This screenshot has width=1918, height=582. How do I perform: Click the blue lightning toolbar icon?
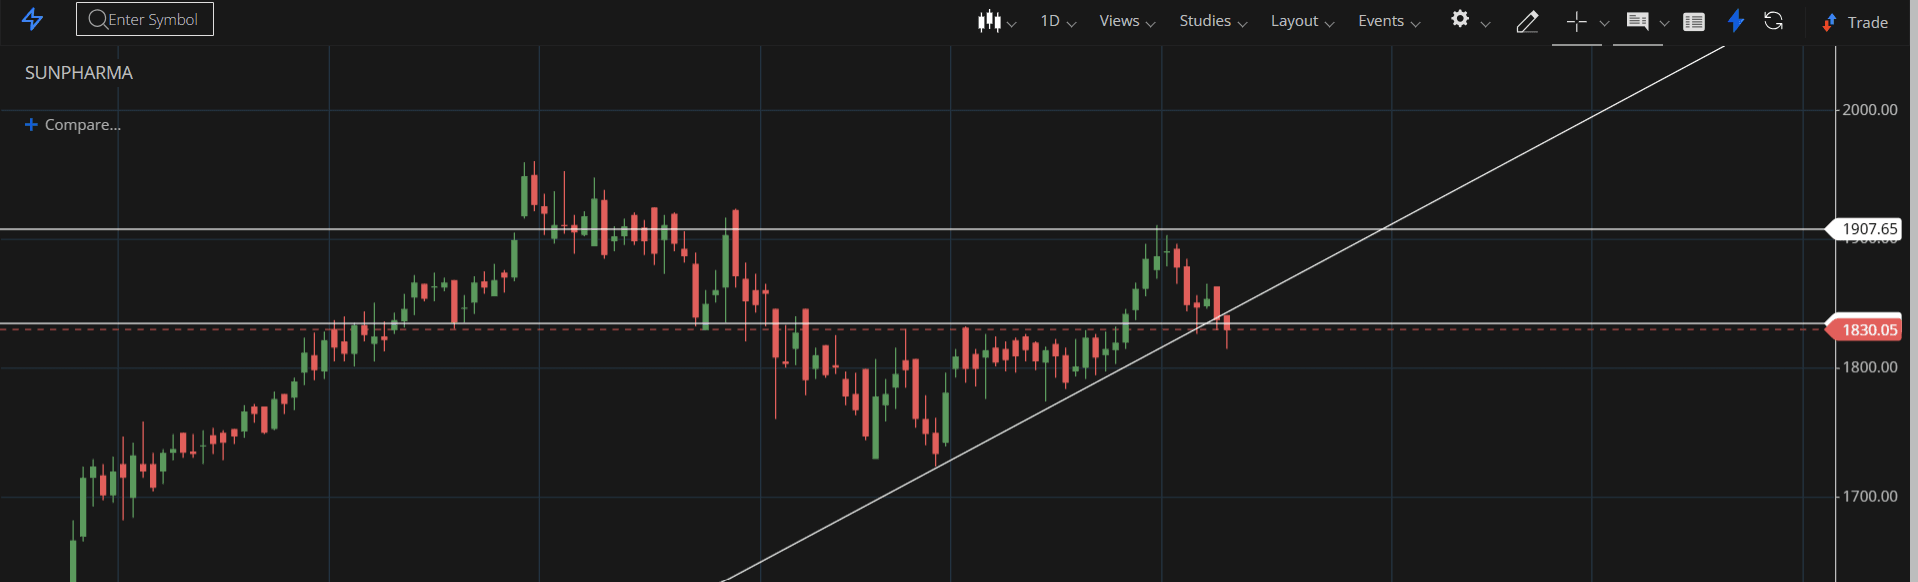(x=1736, y=20)
